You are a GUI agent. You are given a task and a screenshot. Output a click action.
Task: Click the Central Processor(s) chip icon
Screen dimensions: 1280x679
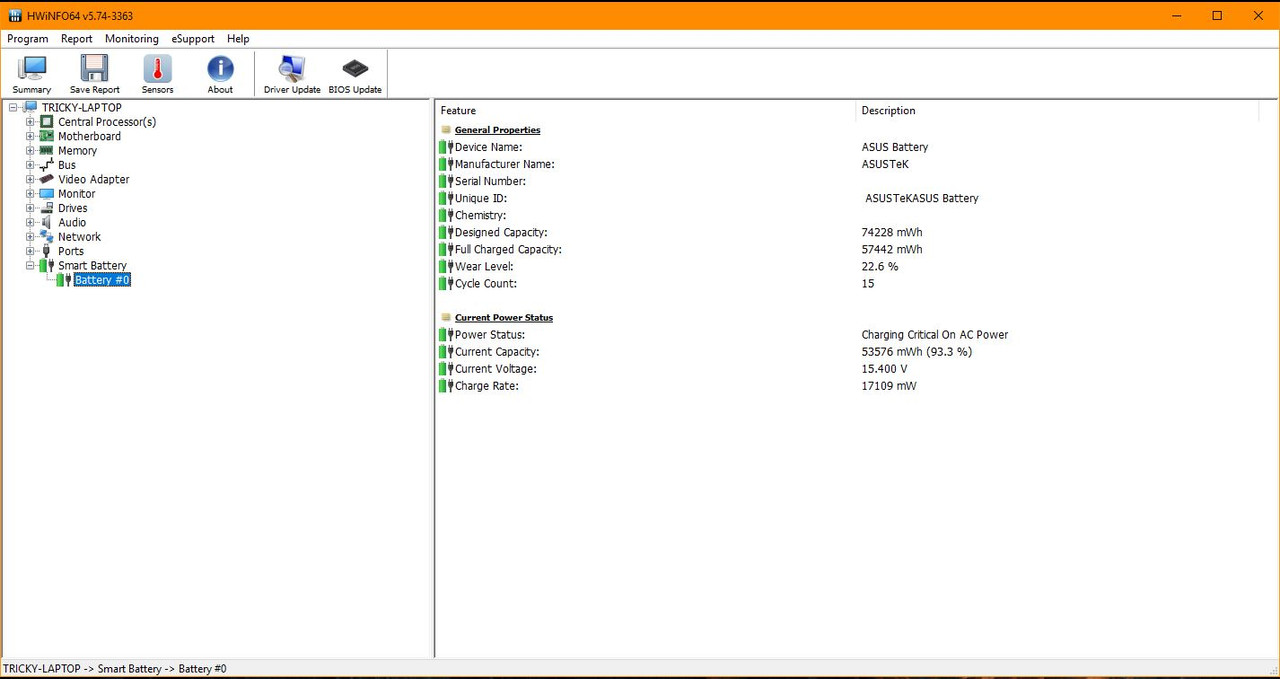coord(47,122)
